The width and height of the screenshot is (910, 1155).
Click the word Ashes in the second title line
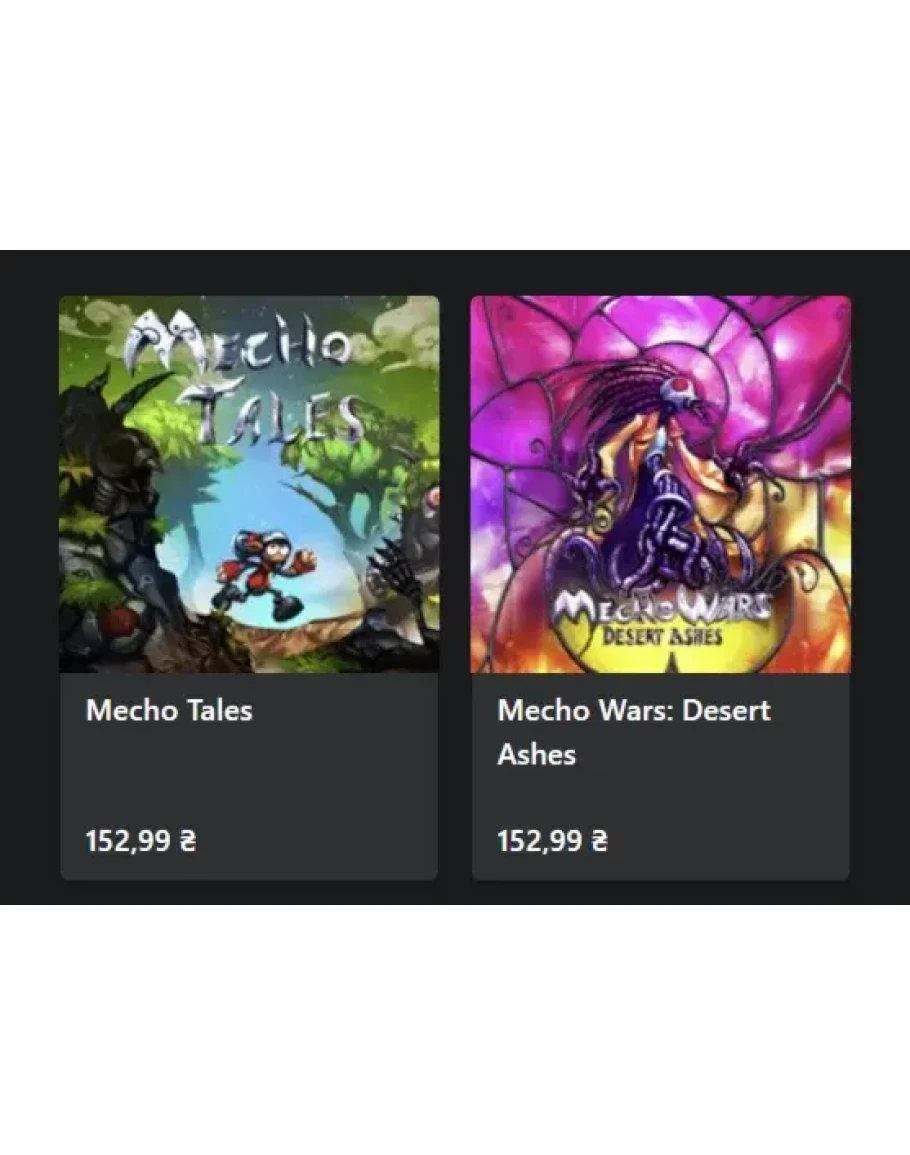536,755
